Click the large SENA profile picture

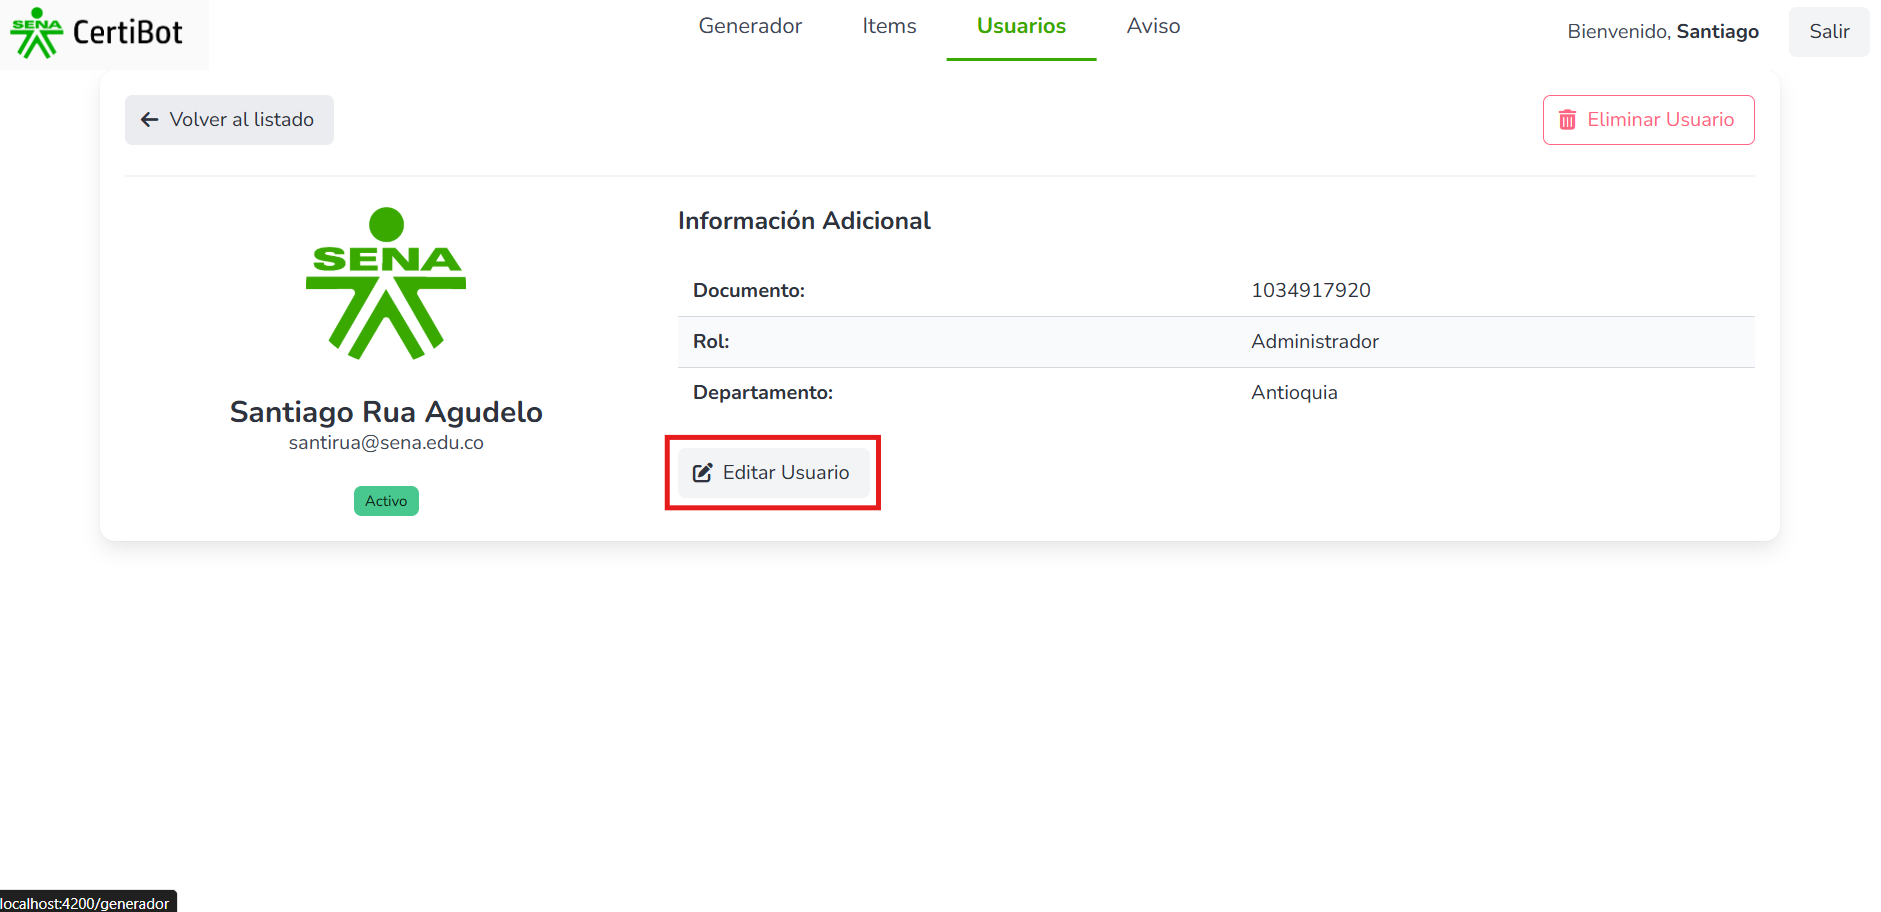pyautogui.click(x=386, y=284)
